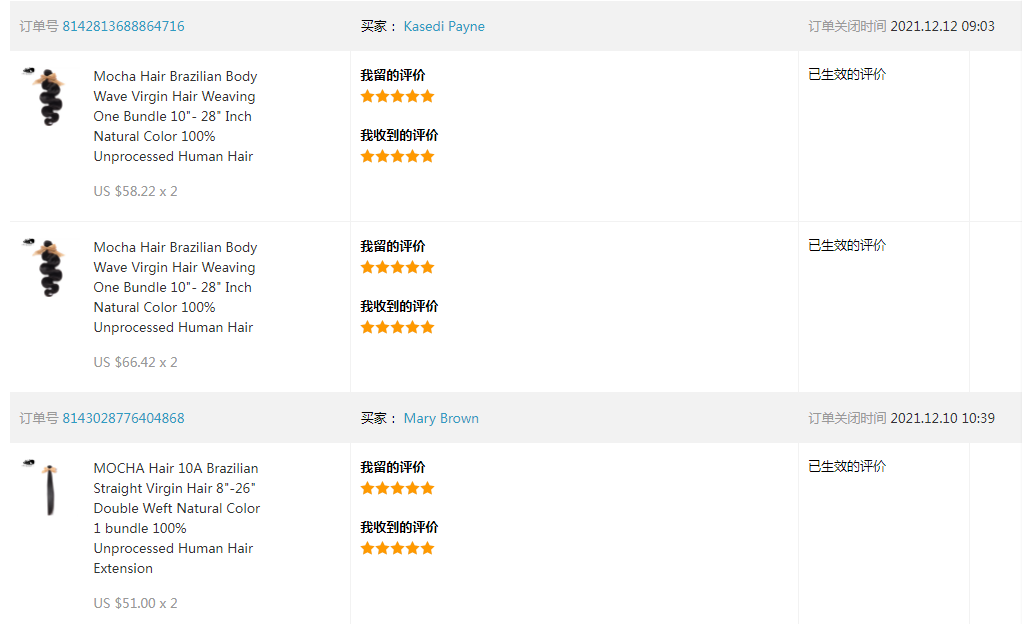The height and width of the screenshot is (624, 1022).
Task: Click the second star in Kasedi's 我留的评价 row
Action: pos(383,95)
